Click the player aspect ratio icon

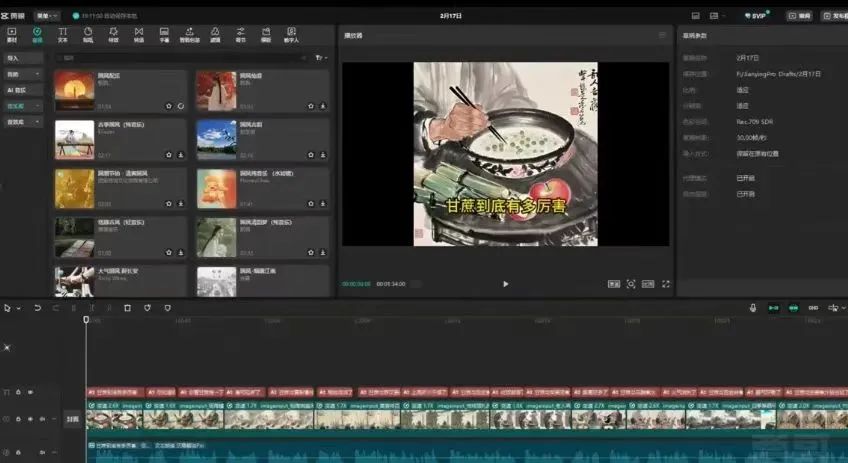[648, 284]
